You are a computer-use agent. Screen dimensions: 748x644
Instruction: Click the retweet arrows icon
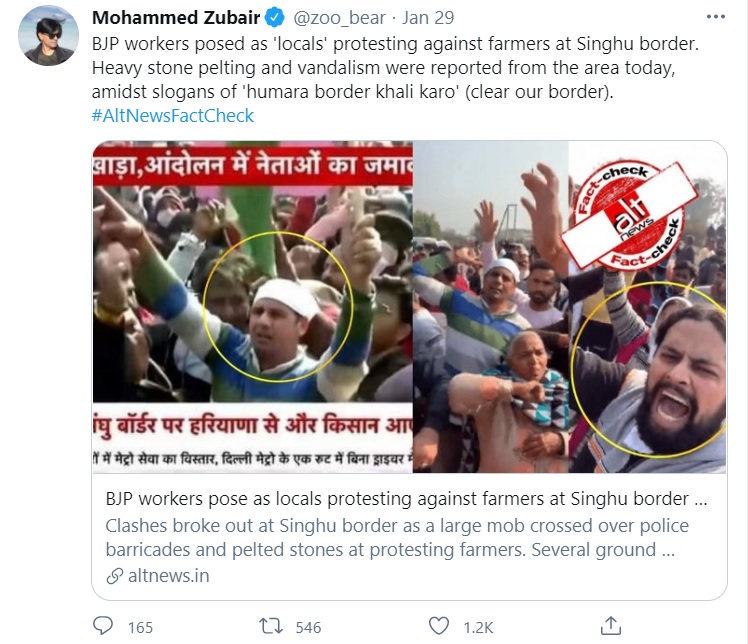click(x=271, y=626)
